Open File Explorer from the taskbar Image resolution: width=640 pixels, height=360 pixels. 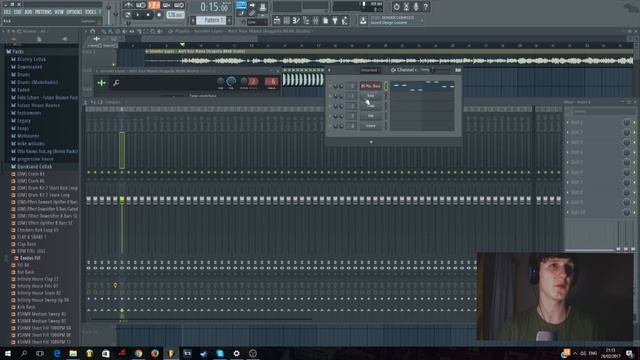coord(73,353)
